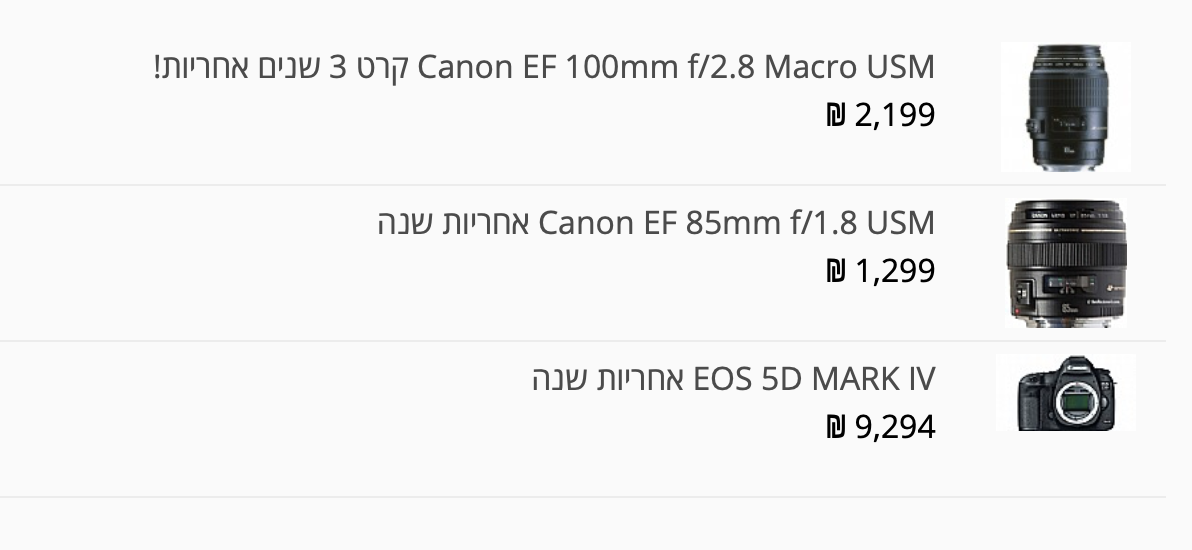The image size is (1192, 550).
Task: Click the 1,299 price of the 85mm lens
Action: (x=894, y=271)
